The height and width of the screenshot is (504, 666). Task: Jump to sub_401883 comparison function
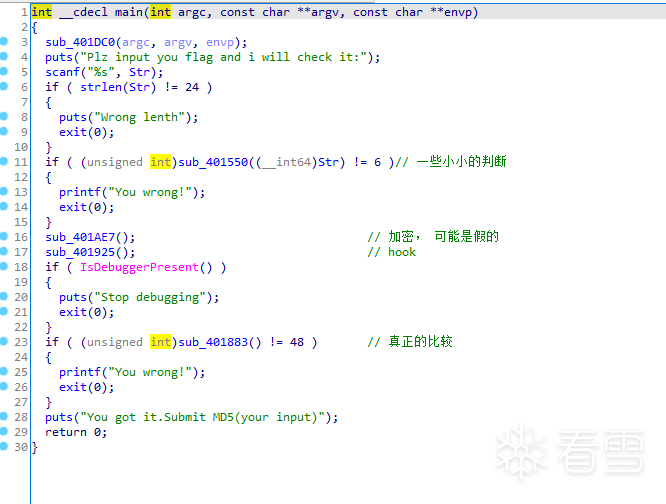(213, 342)
